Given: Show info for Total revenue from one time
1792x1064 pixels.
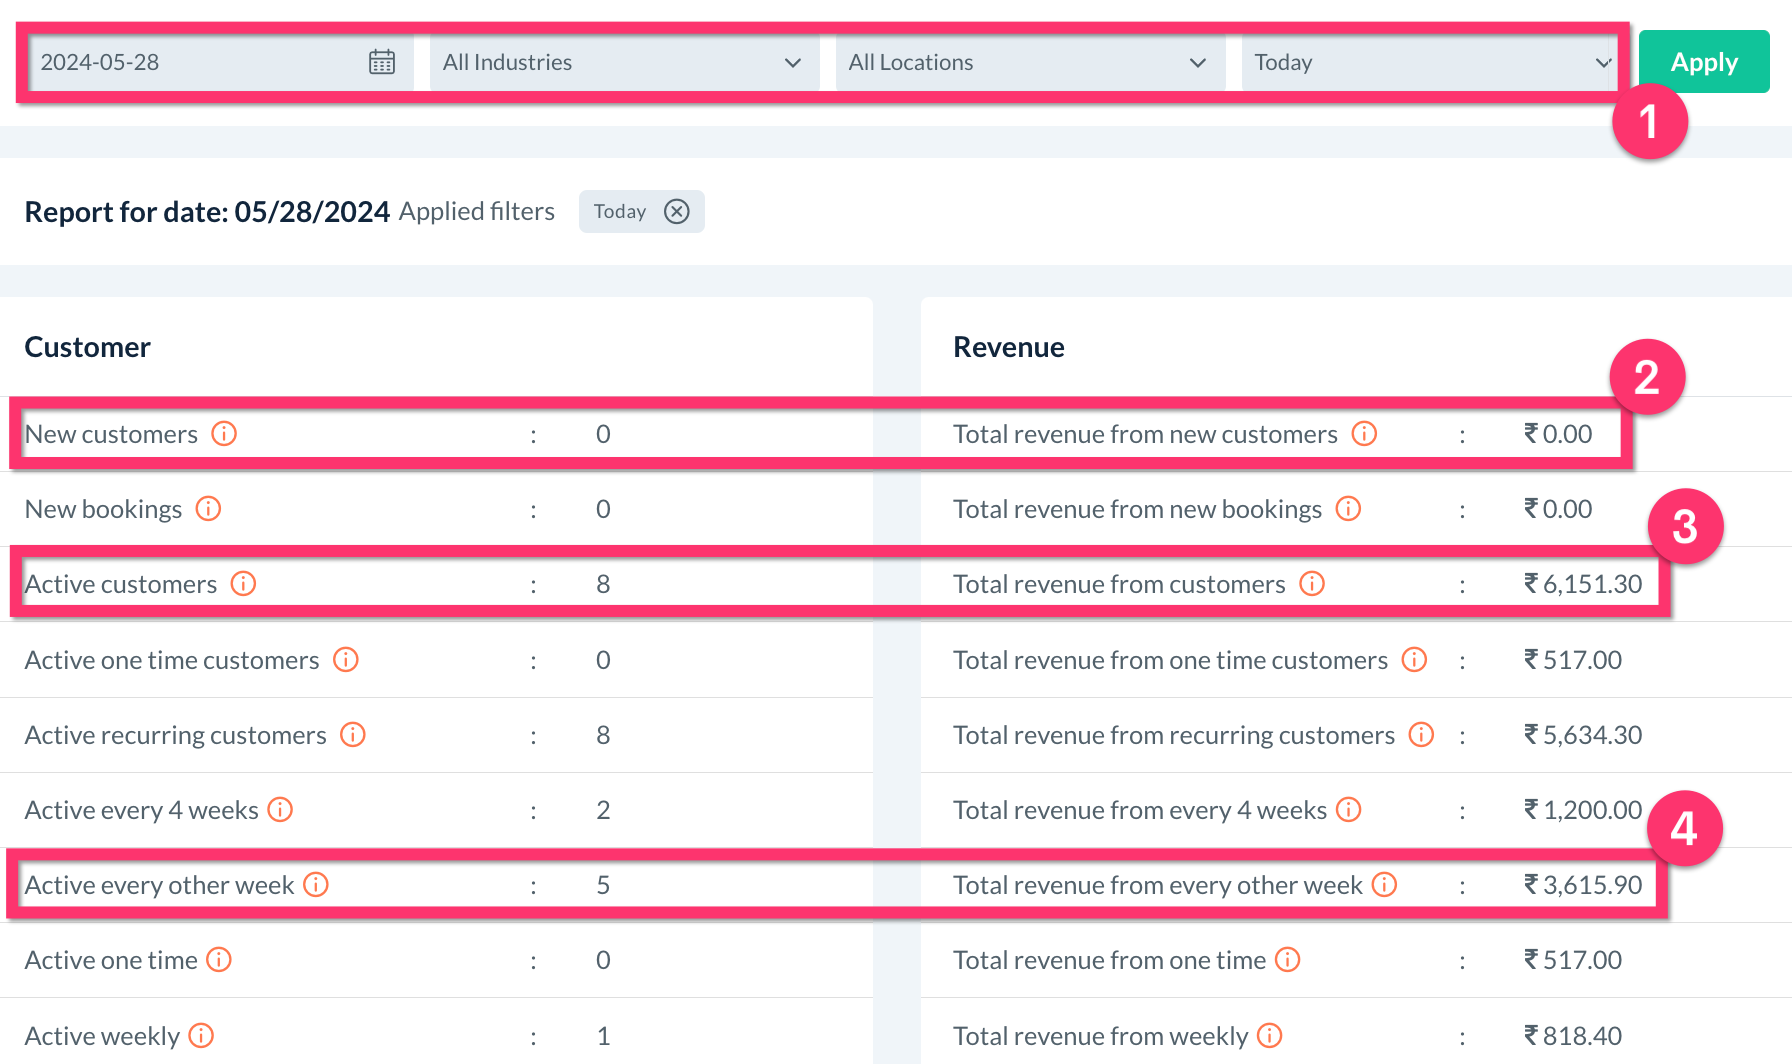Looking at the screenshot, I should pos(1288,959).
